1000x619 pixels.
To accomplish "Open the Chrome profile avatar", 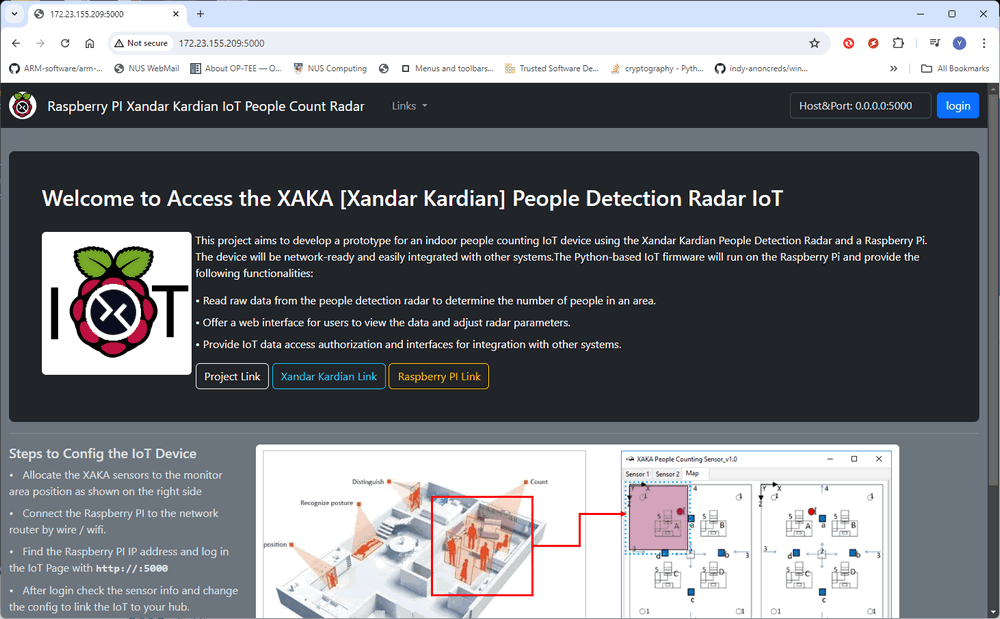I will tap(959, 43).
